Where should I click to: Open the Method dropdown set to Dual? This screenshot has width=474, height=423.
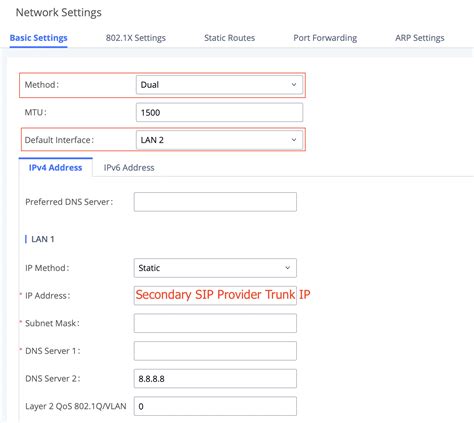tap(219, 85)
